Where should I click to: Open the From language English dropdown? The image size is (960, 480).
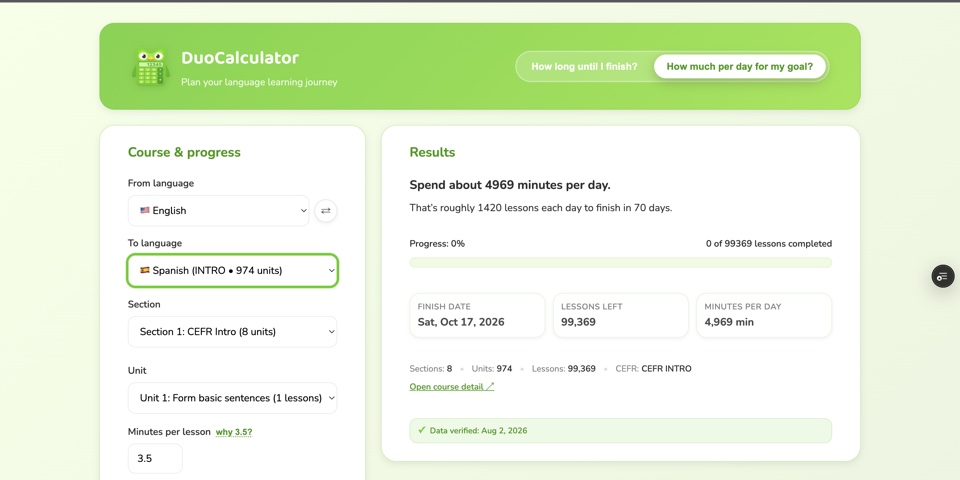click(x=219, y=211)
